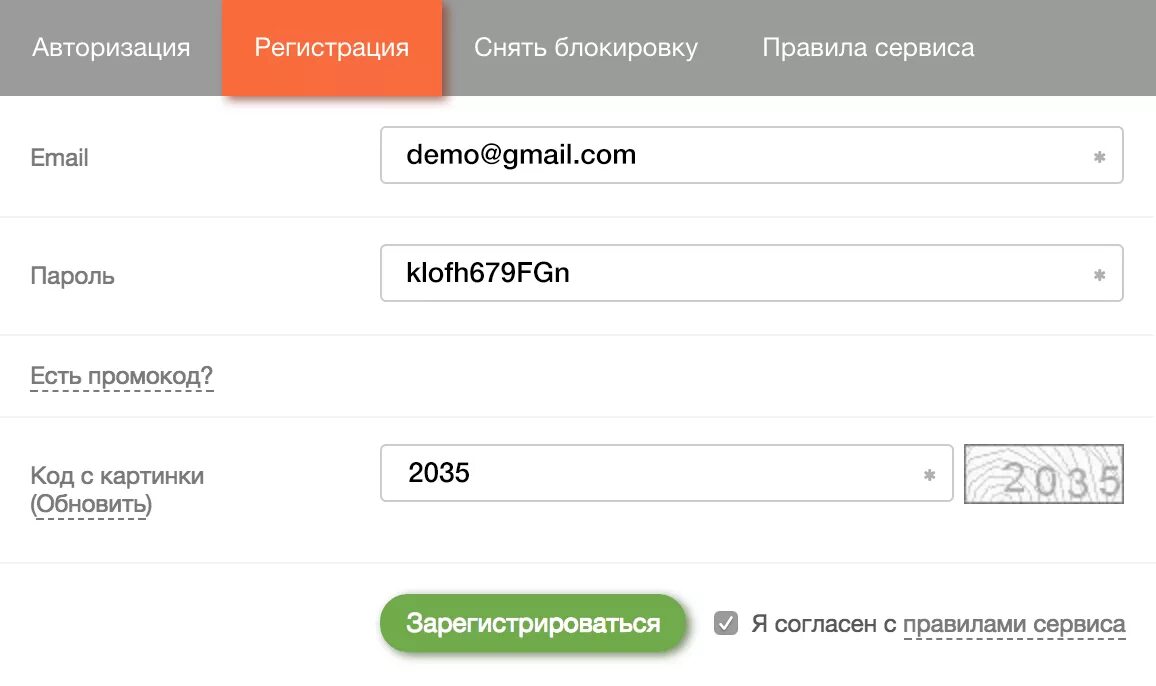This screenshot has height=686, width=1156.
Task: Open the правилами сервиса link
Action: (x=1014, y=625)
